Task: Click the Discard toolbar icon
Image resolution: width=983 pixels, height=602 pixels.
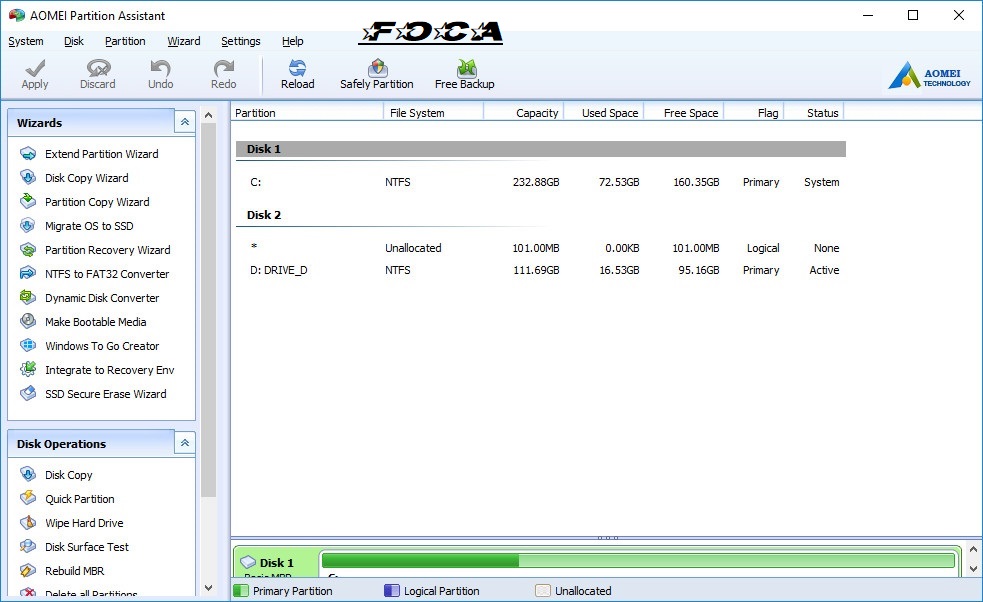Action: coord(98,68)
